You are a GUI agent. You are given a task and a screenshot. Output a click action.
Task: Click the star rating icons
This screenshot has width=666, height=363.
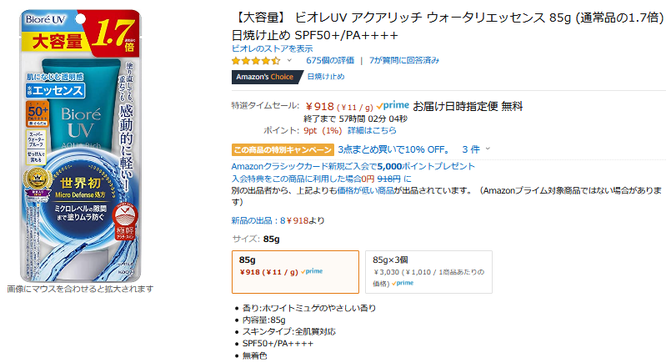click(256, 61)
